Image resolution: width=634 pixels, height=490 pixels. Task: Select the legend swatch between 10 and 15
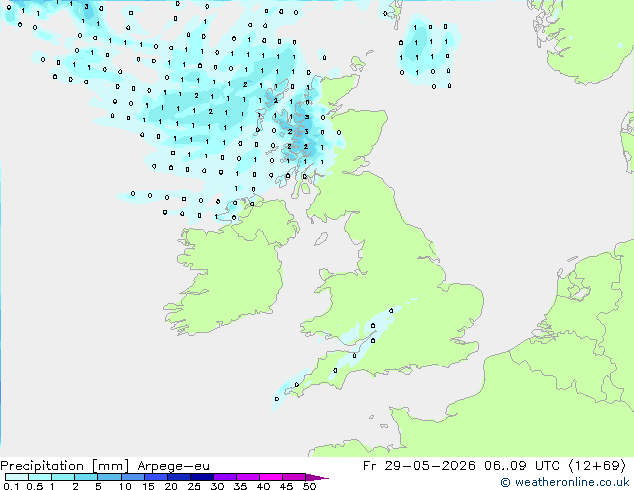pyautogui.click(x=133, y=477)
